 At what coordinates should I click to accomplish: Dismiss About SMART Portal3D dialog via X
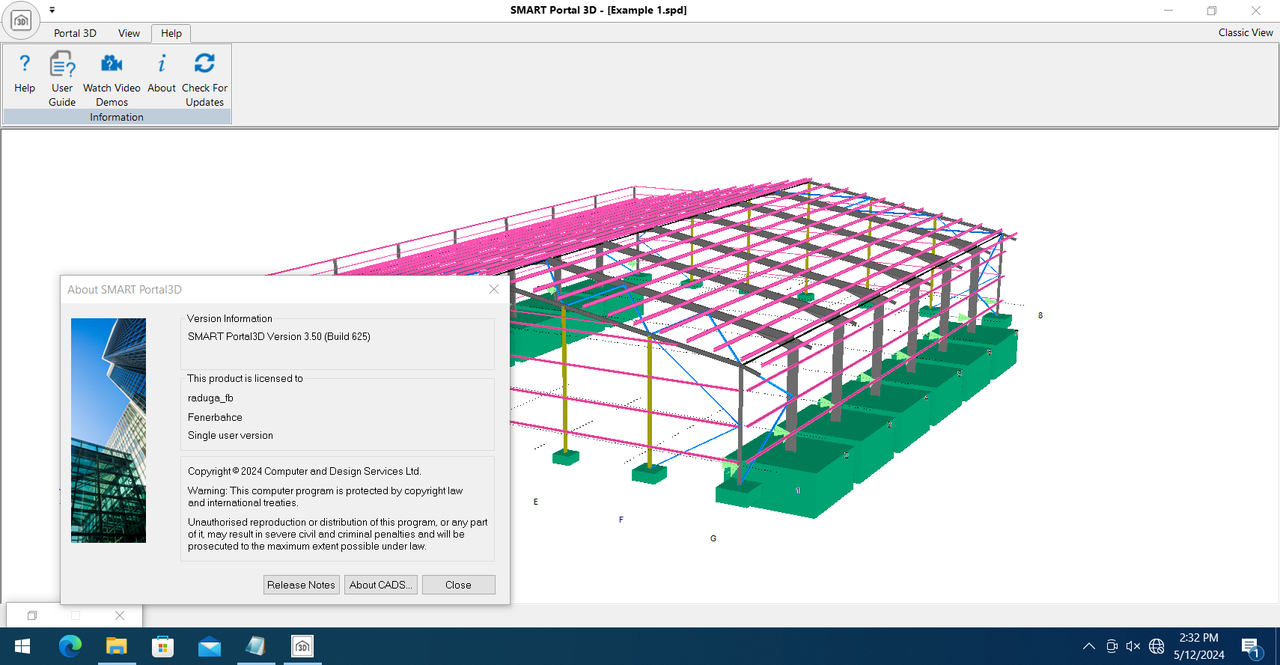(494, 289)
